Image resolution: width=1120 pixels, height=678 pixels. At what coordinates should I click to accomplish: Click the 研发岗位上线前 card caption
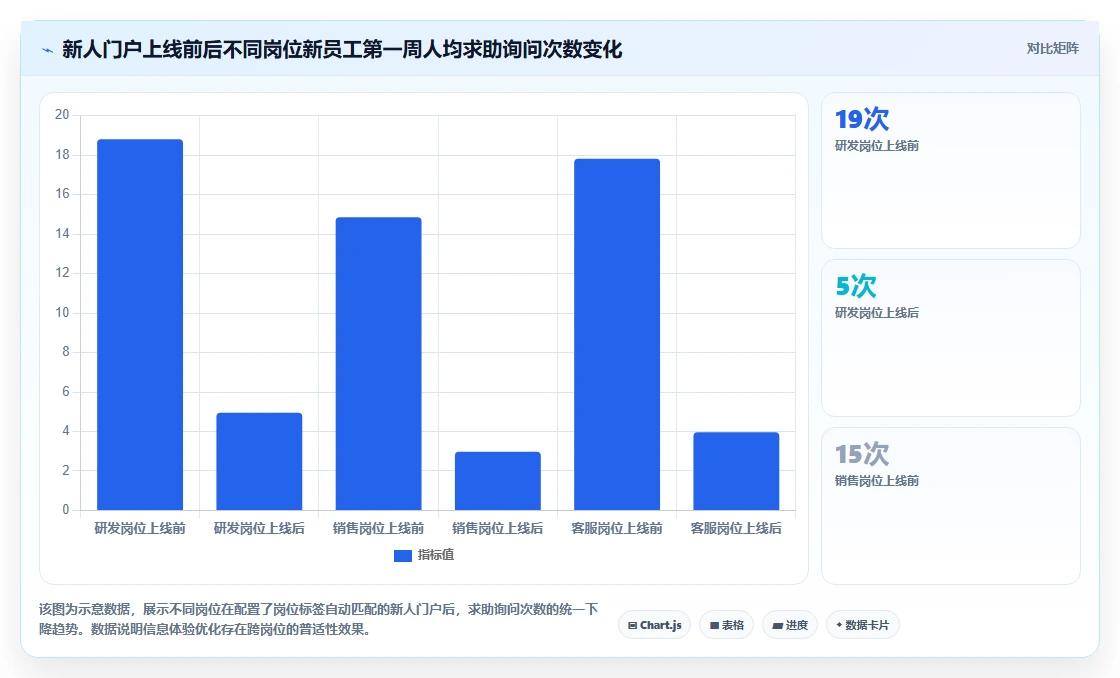[876, 146]
